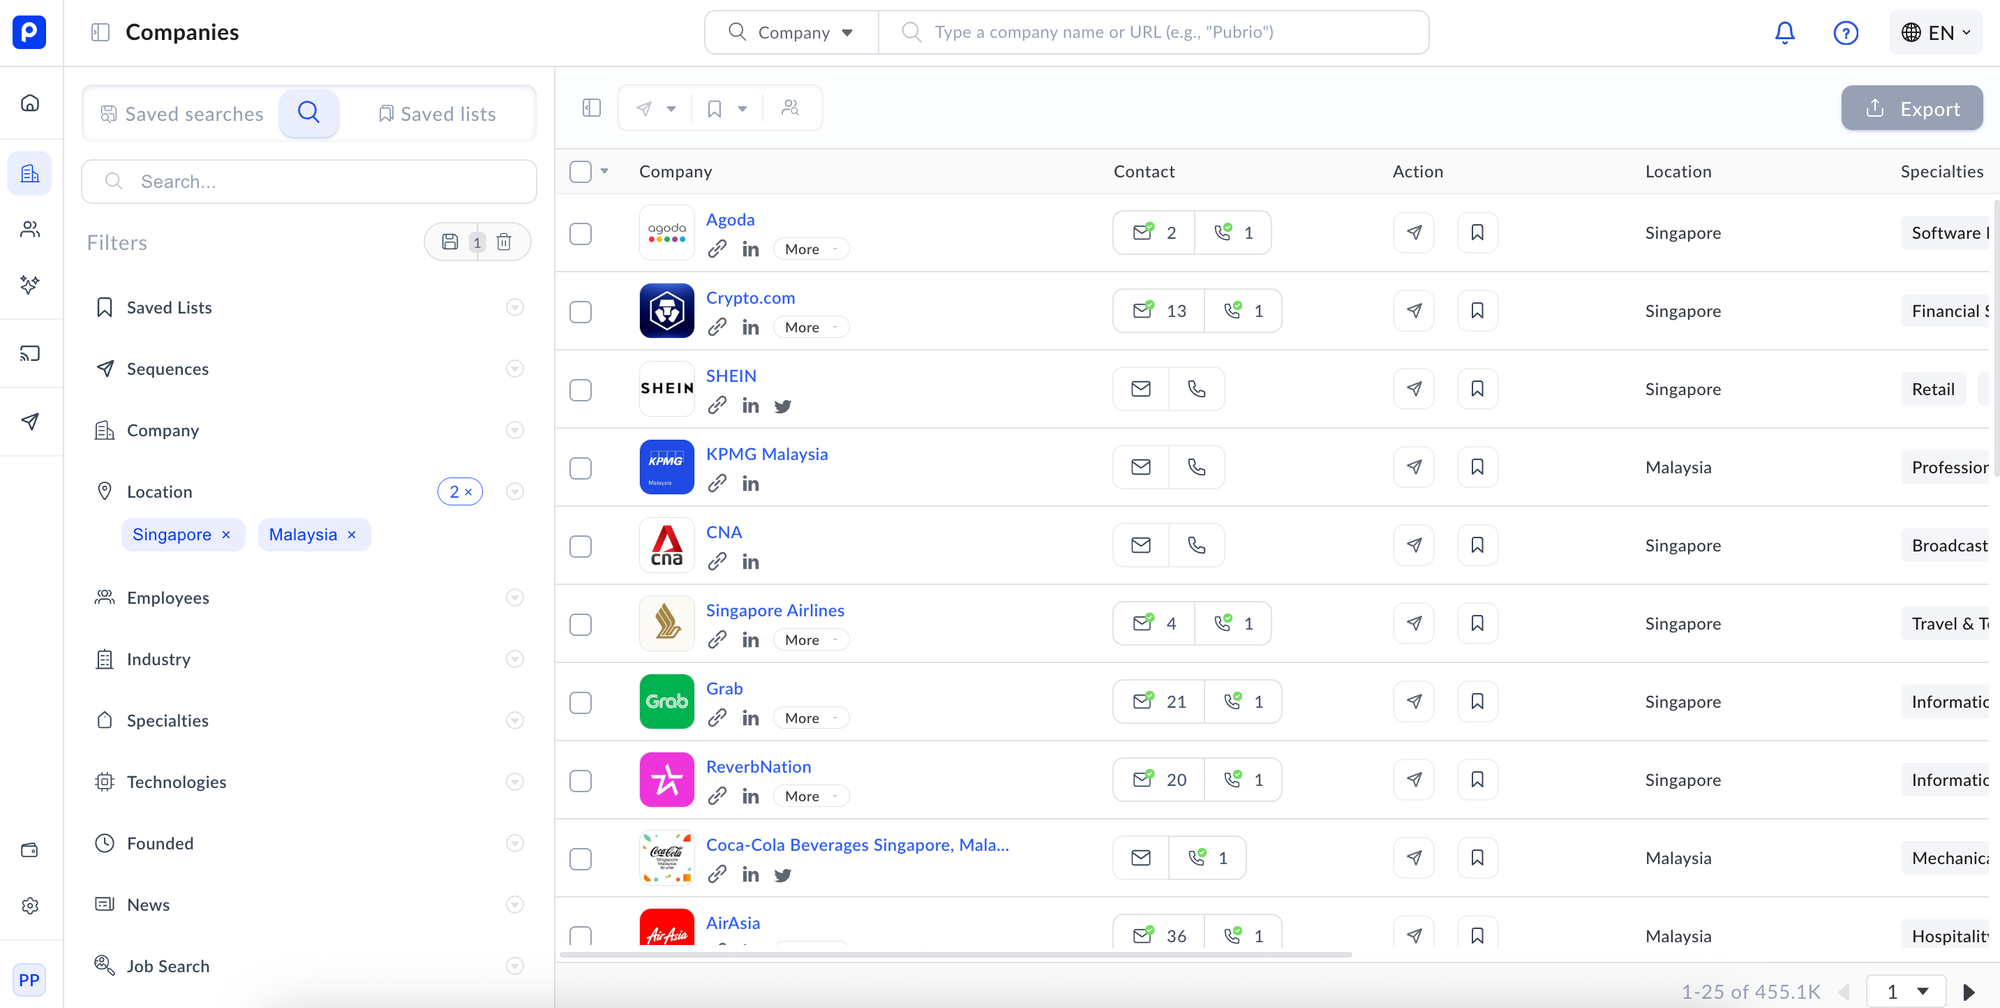
Task: Click the Export button
Action: click(x=1912, y=109)
